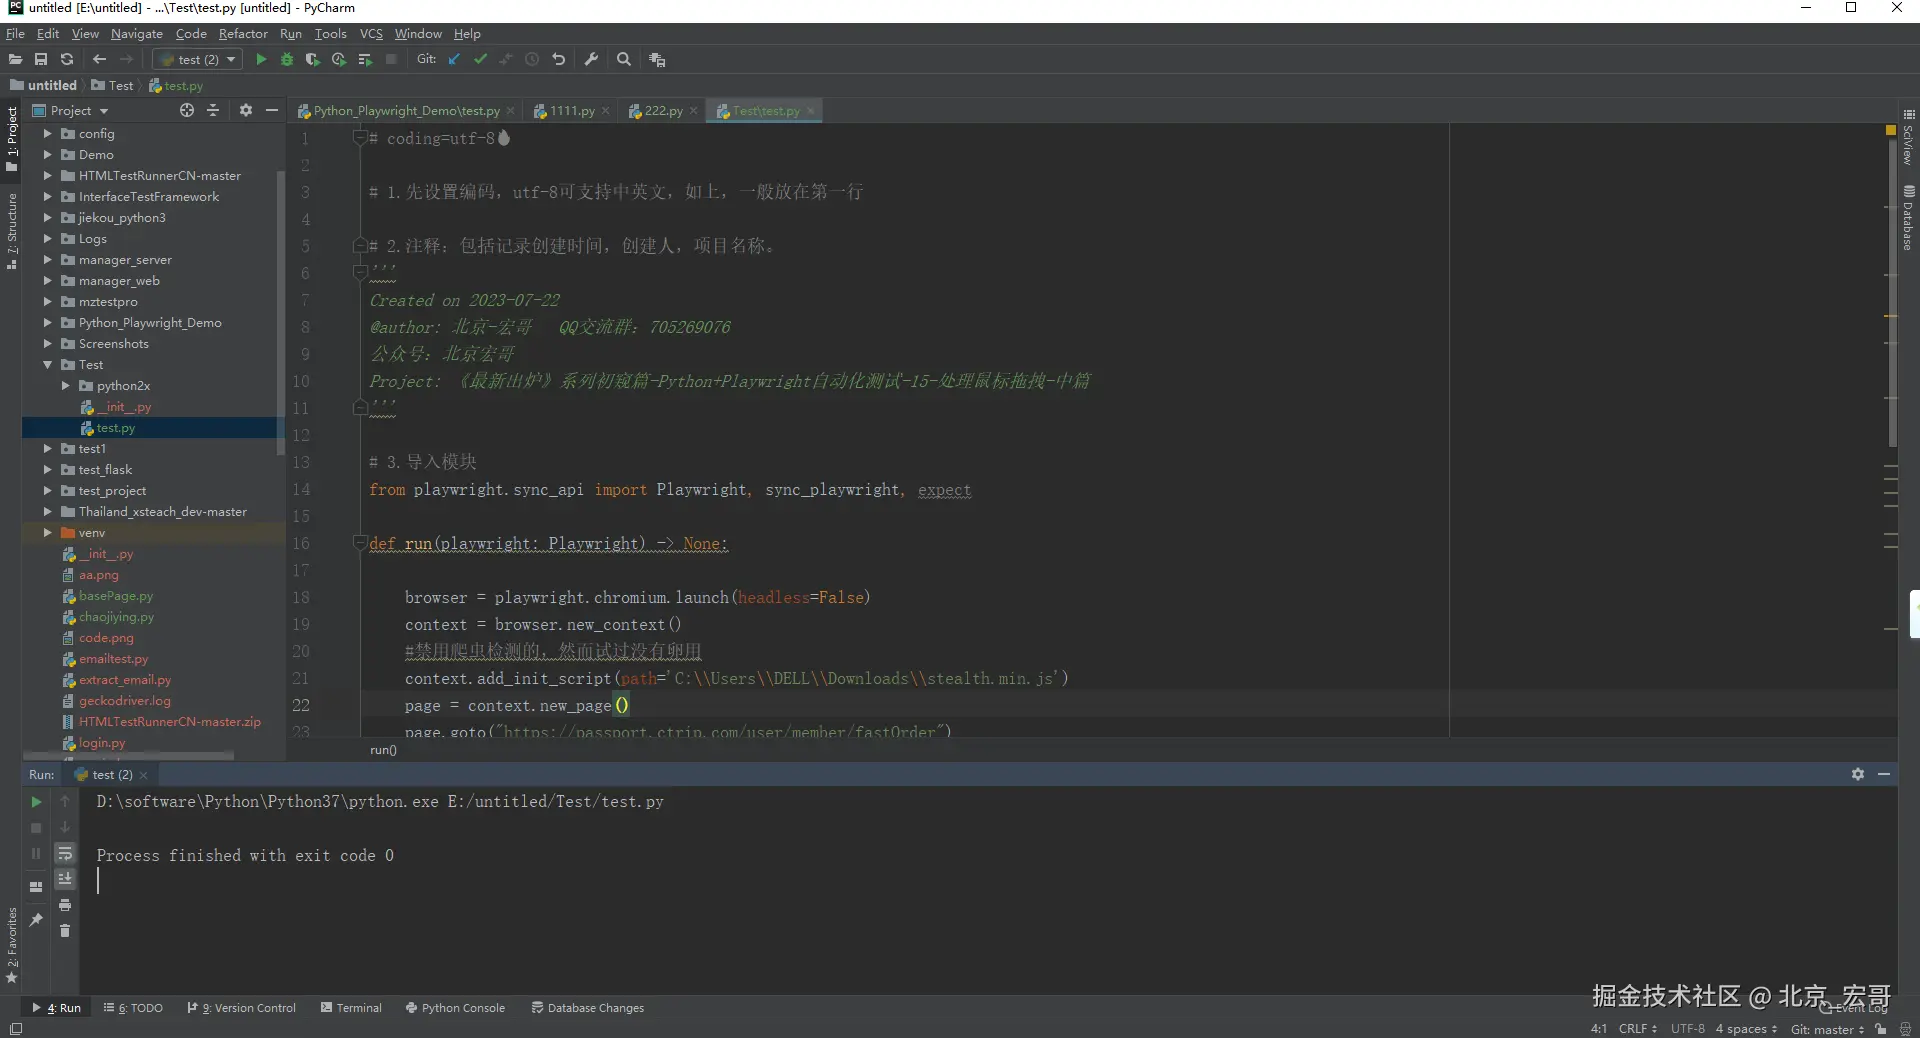Expand the Demo folder
This screenshot has height=1038, width=1920.
[47, 155]
